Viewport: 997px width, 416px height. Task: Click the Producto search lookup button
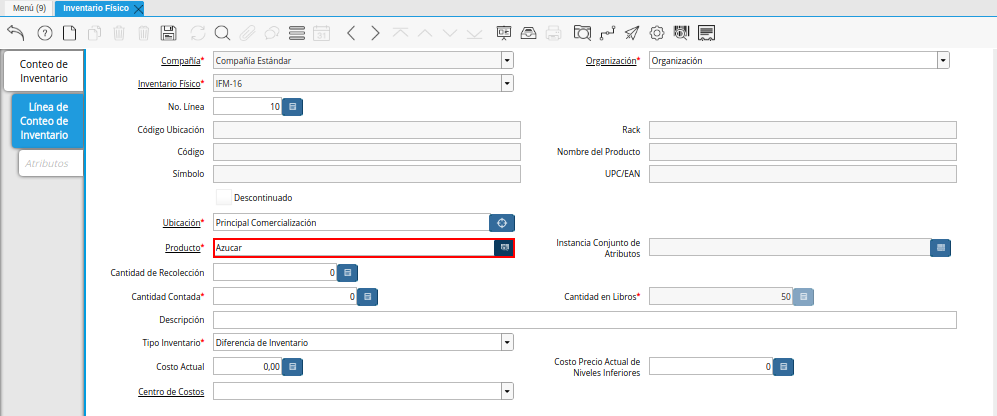[505, 247]
